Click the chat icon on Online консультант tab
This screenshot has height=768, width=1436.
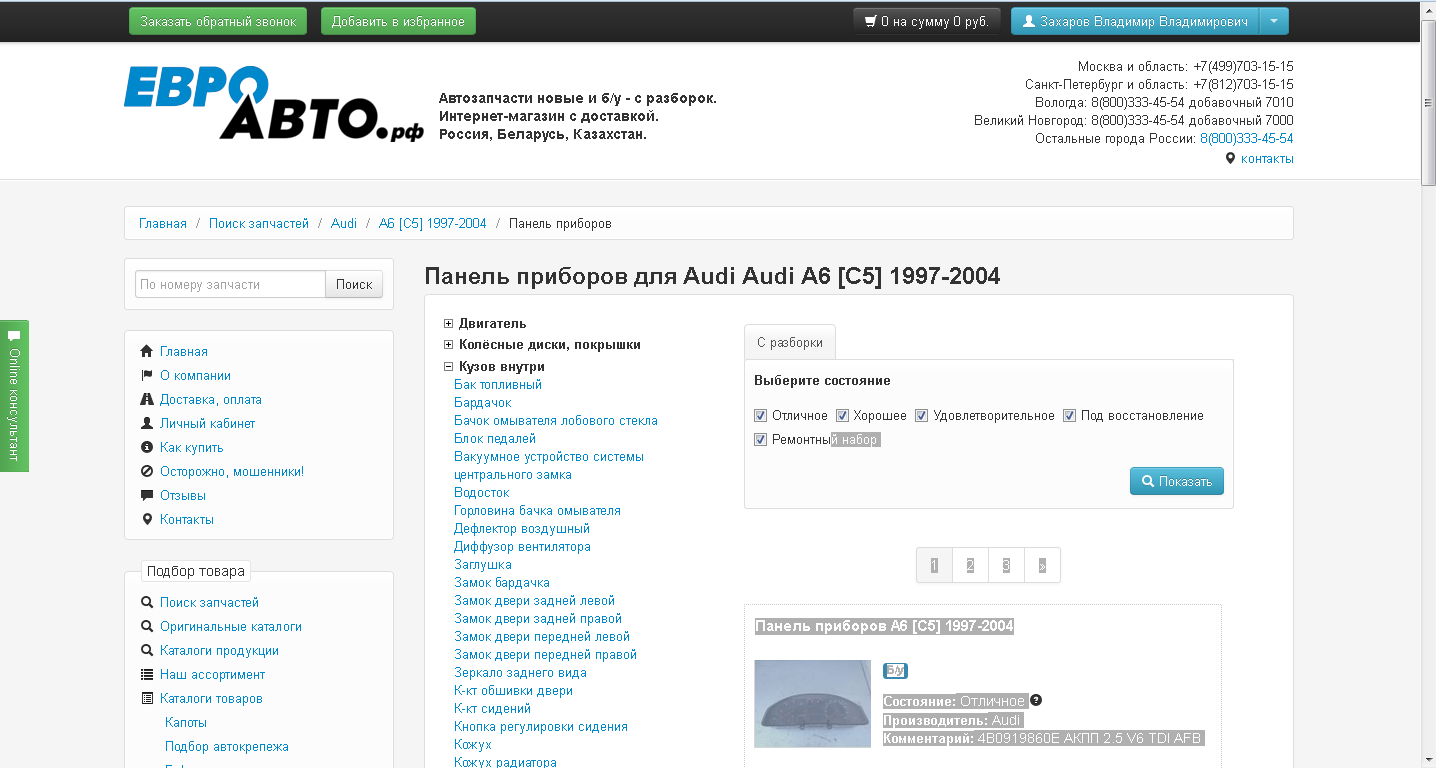pos(14,336)
